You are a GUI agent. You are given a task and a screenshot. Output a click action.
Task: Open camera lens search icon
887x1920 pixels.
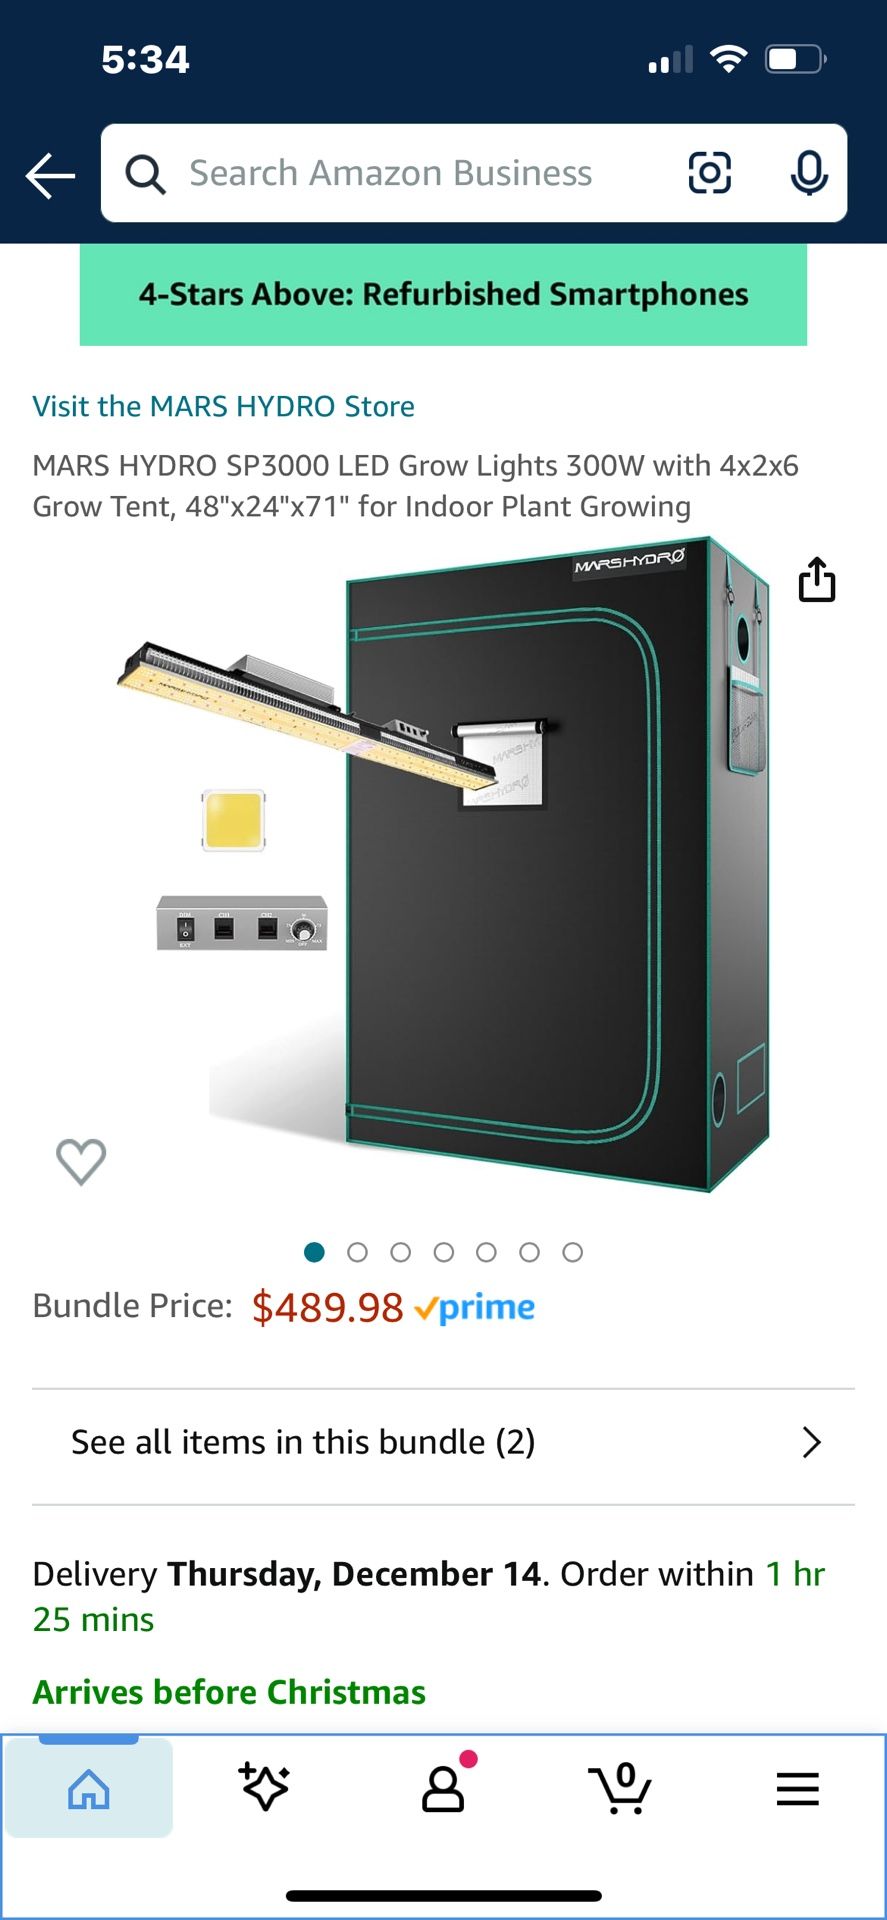(710, 173)
